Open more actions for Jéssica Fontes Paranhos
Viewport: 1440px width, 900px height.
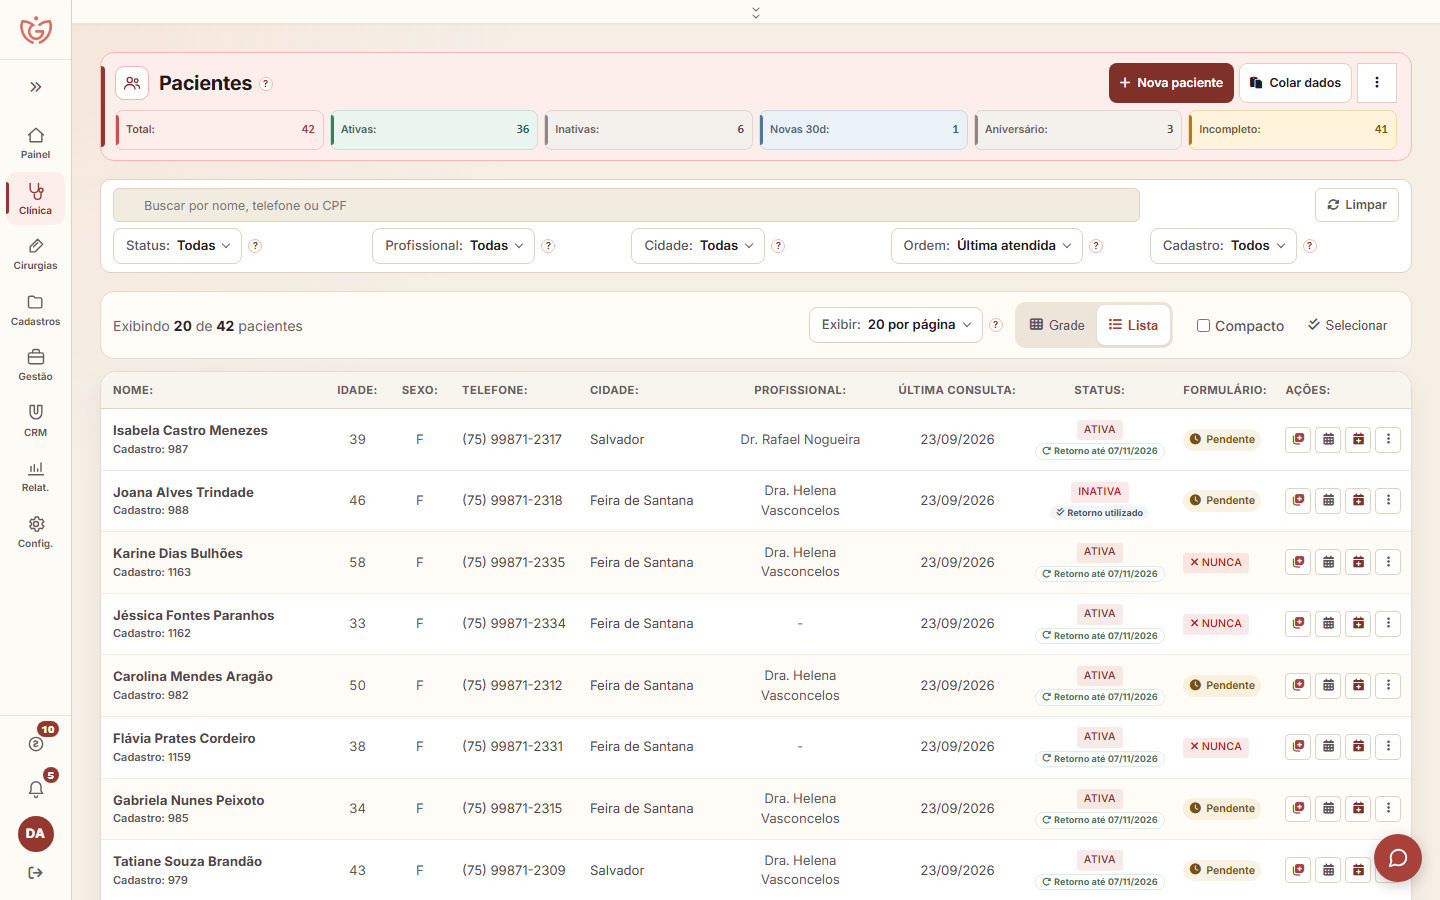click(x=1388, y=623)
